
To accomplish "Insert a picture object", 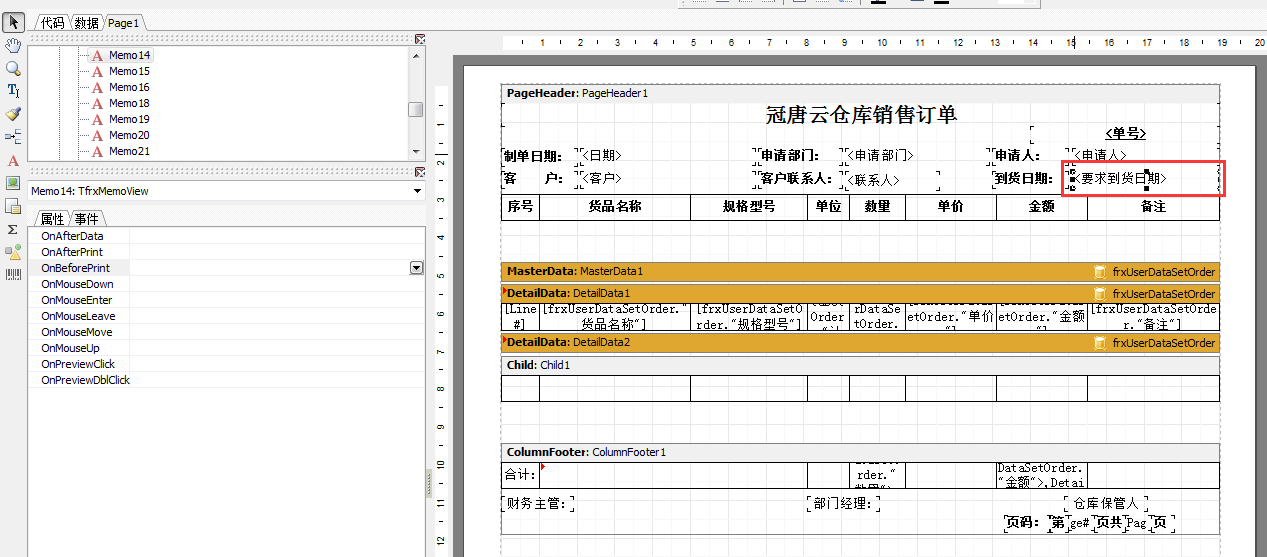I will 13,183.
